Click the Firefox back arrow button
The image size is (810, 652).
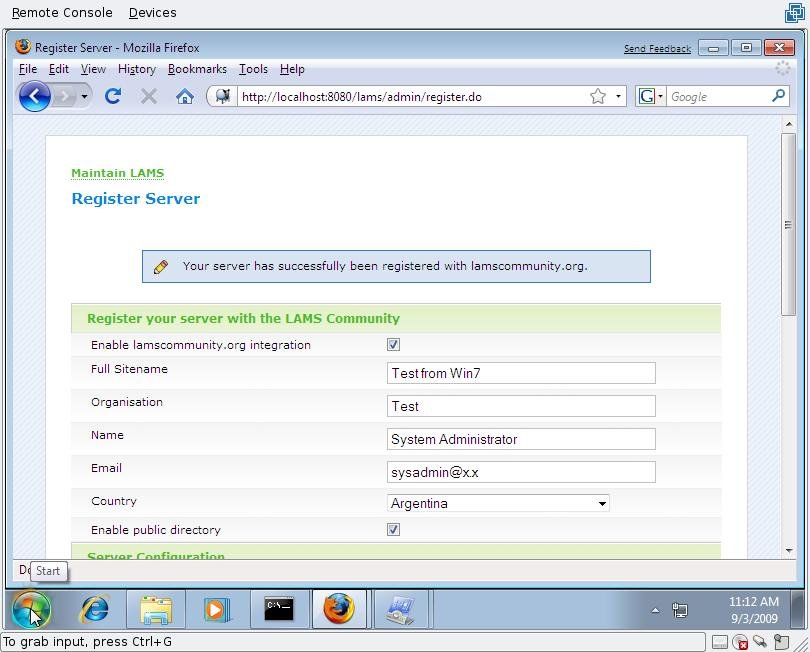(34, 96)
